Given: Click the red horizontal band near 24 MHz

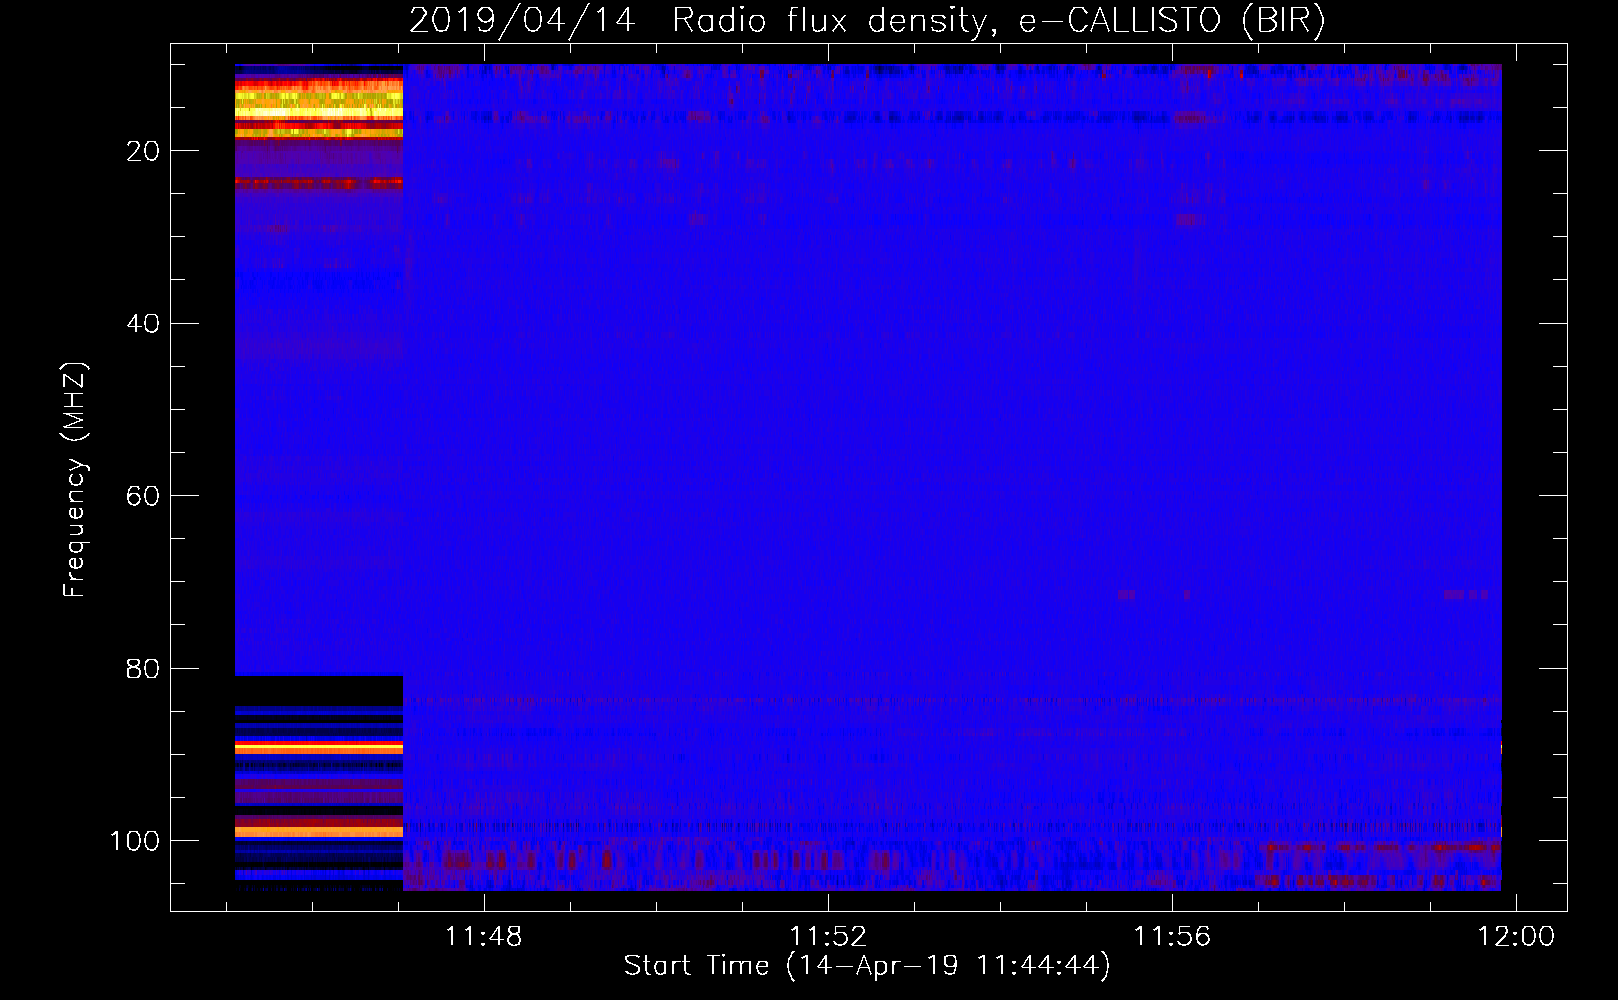Looking at the screenshot, I should 319,183.
